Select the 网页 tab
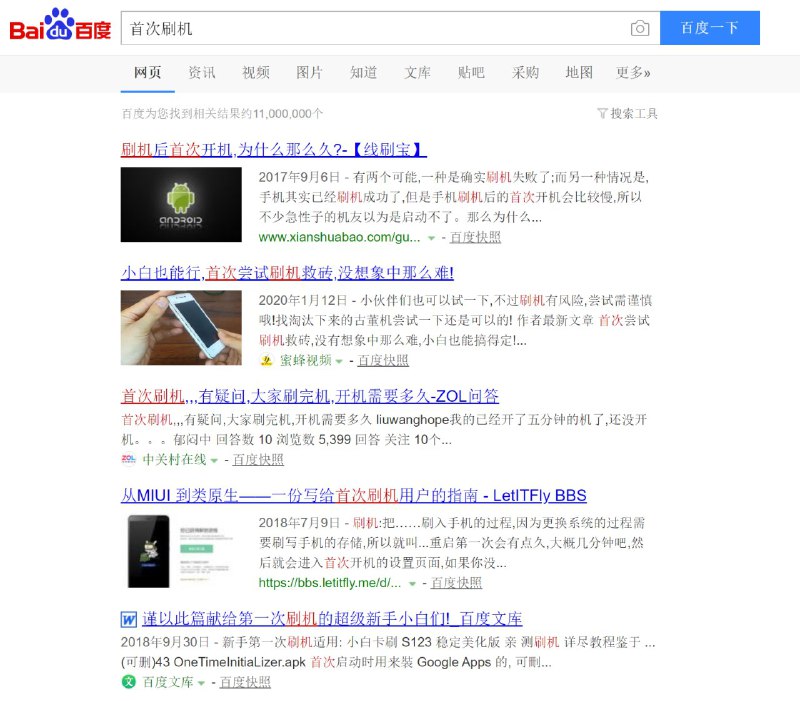The width and height of the screenshot is (800, 701). click(x=147, y=72)
